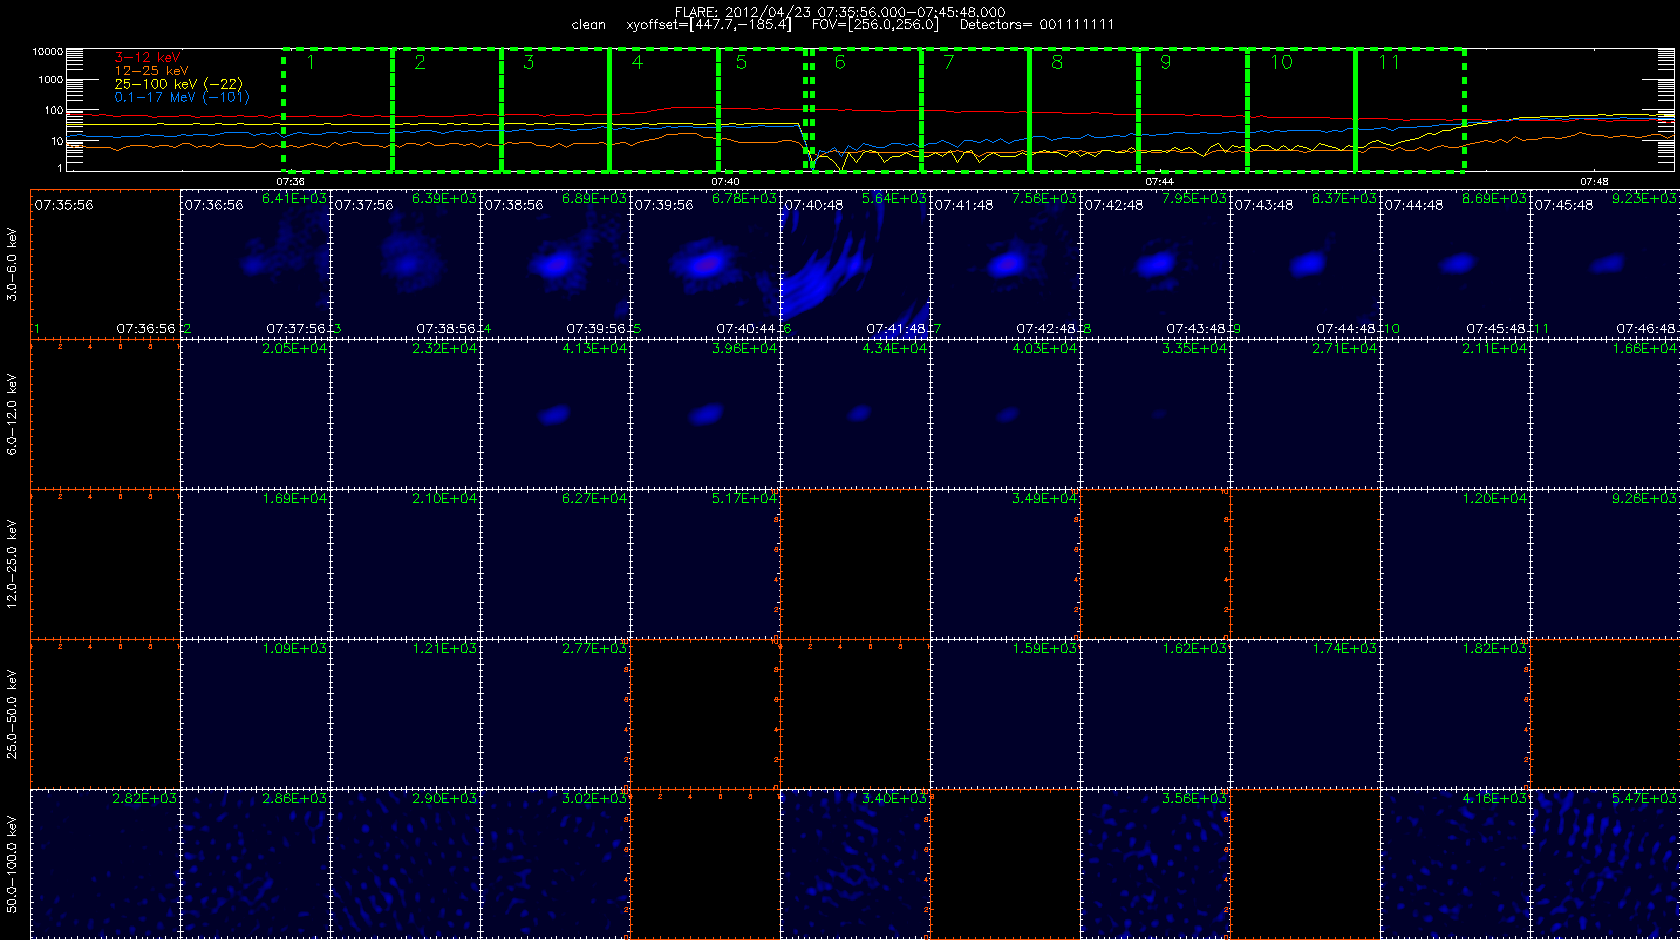Click the FLARE 2012/04/23 title text
Image resolution: width=1680 pixels, height=940 pixels.
(840, 12)
